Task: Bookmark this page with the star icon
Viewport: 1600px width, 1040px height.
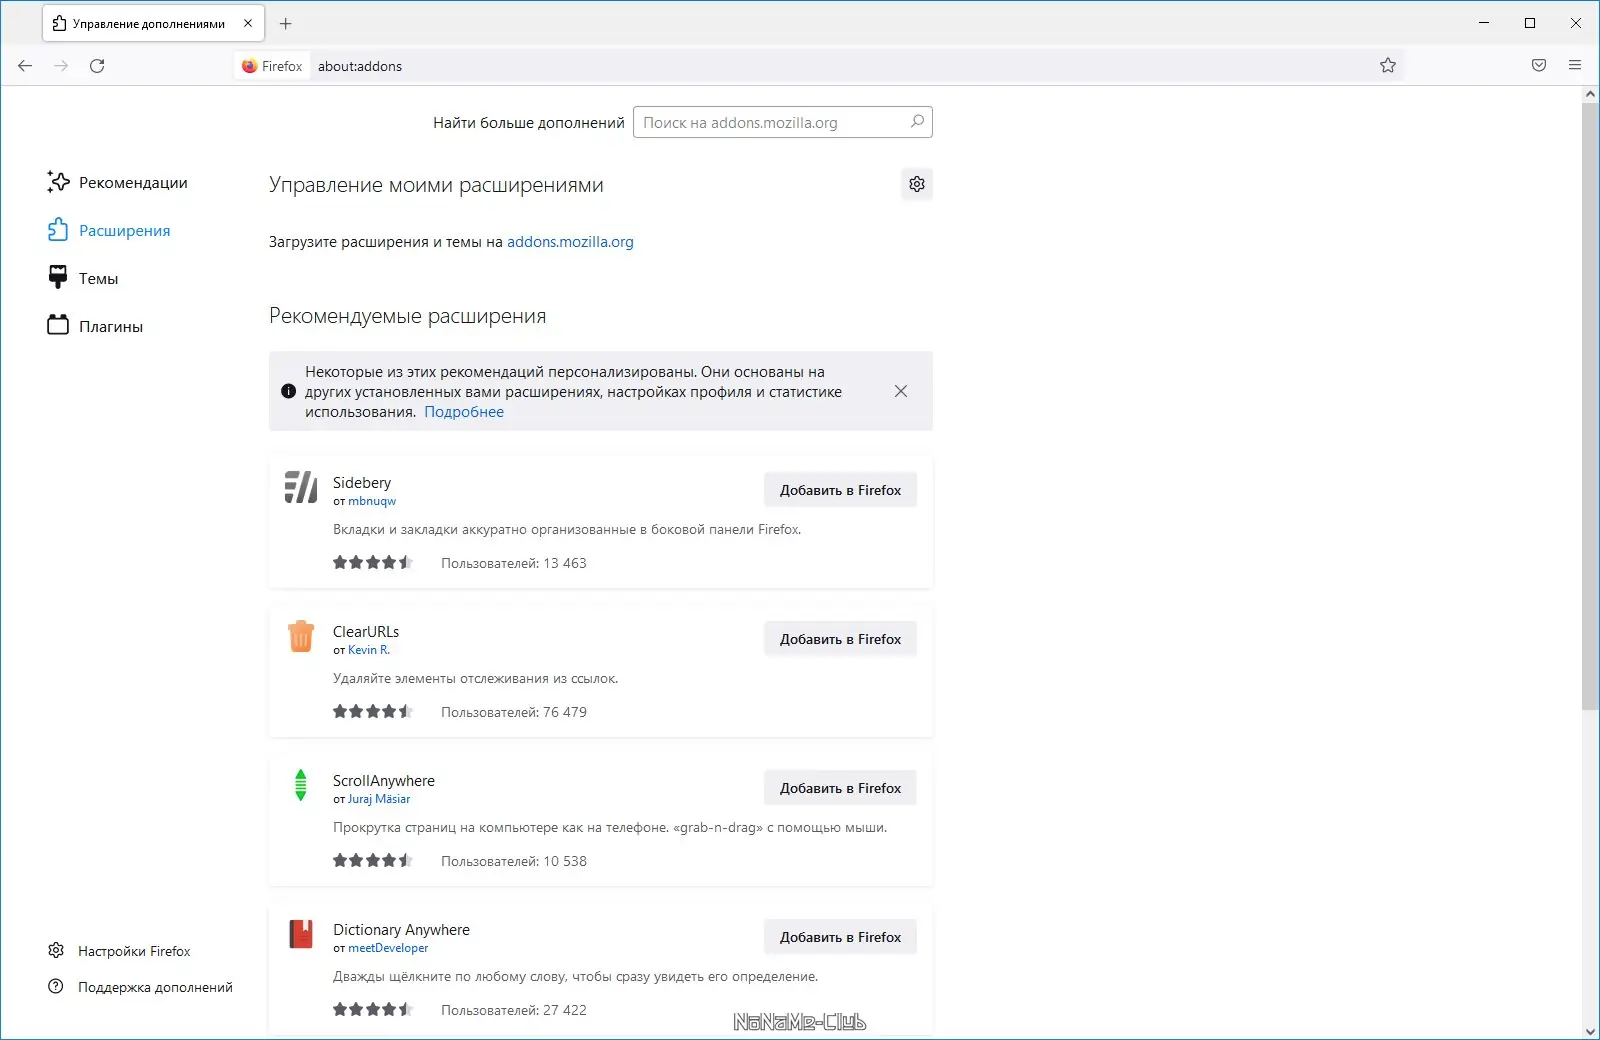Action: click(1388, 66)
